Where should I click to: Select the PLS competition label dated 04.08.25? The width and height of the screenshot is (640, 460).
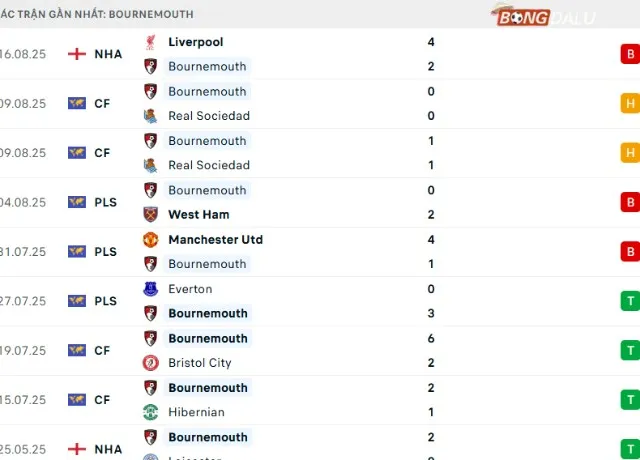(x=105, y=202)
